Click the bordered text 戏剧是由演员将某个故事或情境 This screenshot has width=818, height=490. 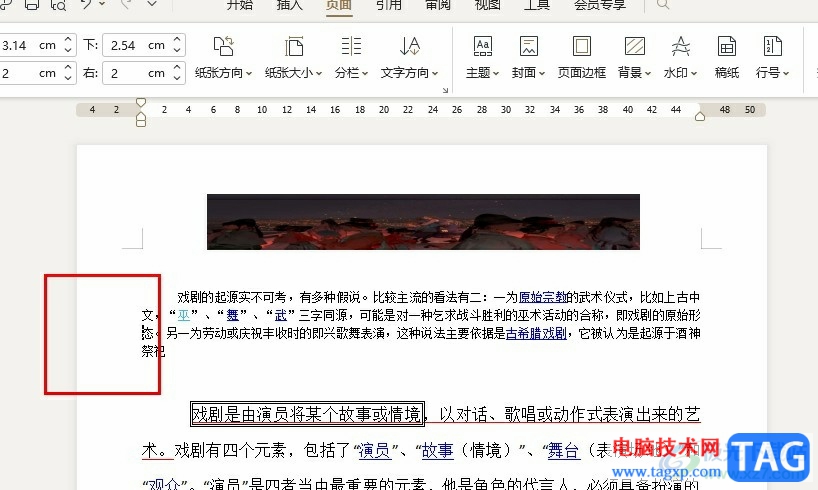click(x=307, y=414)
